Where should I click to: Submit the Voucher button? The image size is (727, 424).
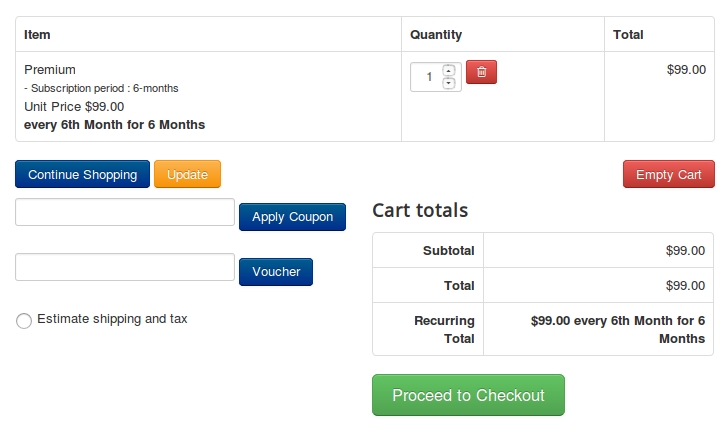pyautogui.click(x=276, y=272)
